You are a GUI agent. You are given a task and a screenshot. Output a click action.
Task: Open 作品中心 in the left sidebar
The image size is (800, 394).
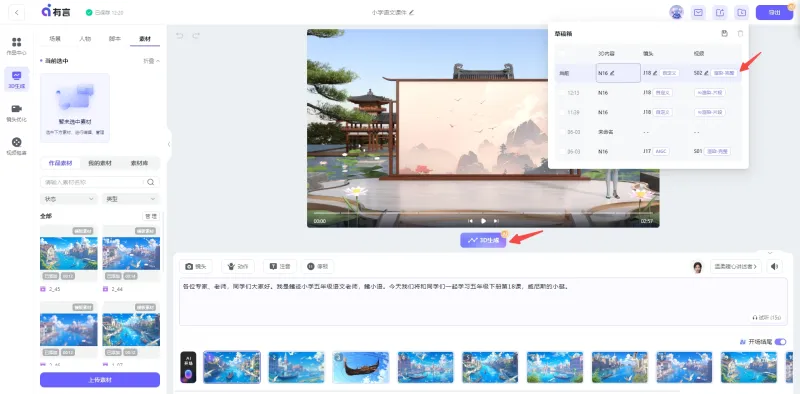click(x=16, y=46)
